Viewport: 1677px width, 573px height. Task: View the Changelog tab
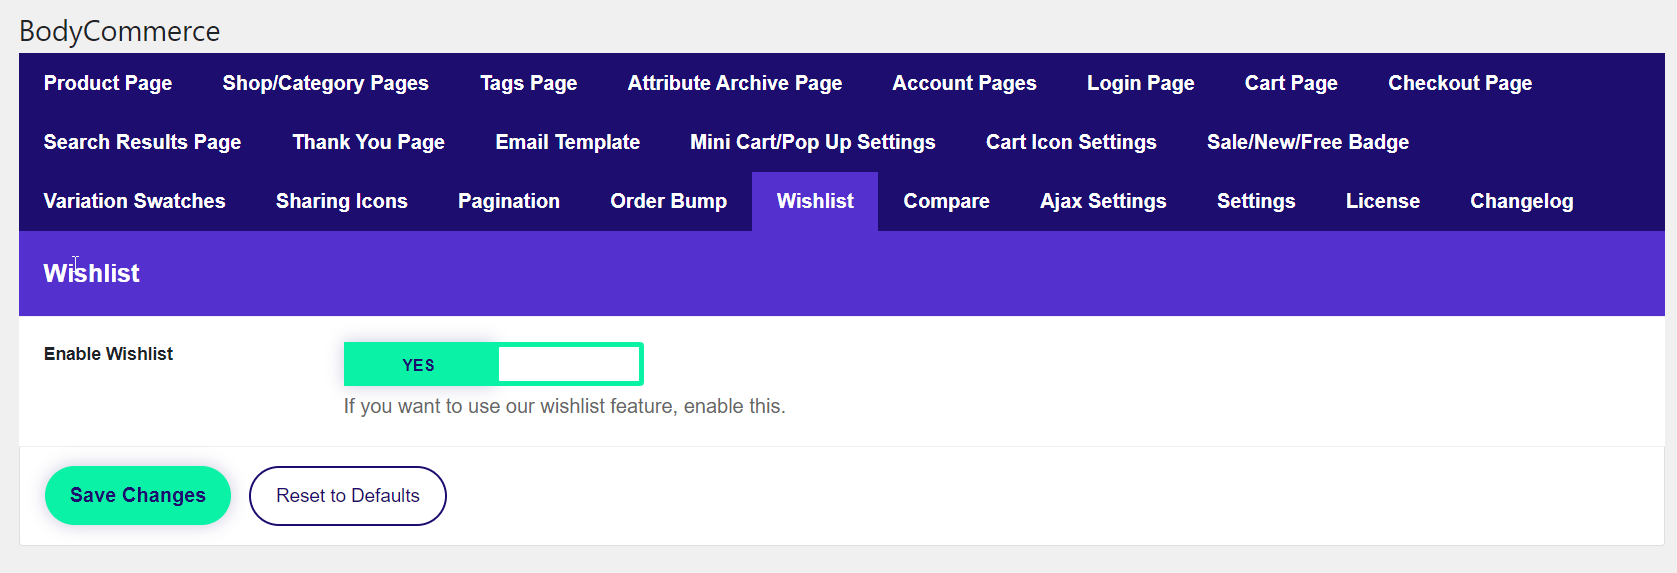[x=1521, y=201]
